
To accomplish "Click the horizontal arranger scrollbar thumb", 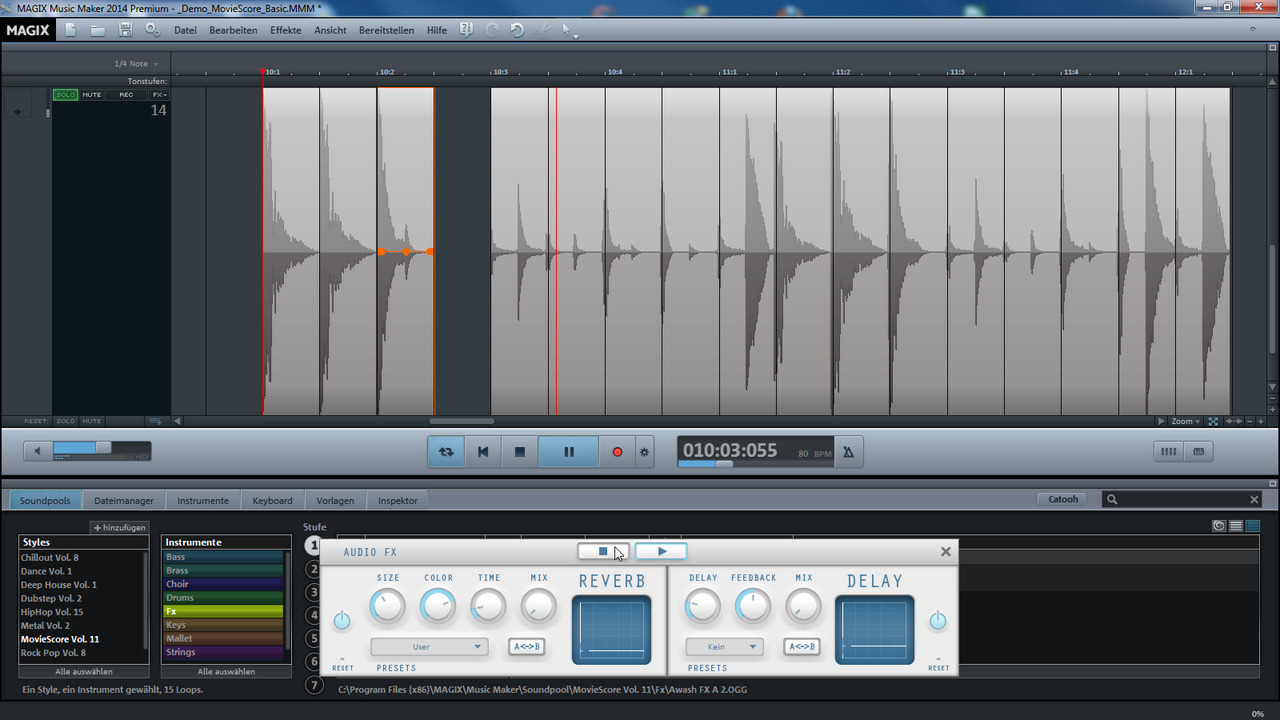I will pos(462,421).
